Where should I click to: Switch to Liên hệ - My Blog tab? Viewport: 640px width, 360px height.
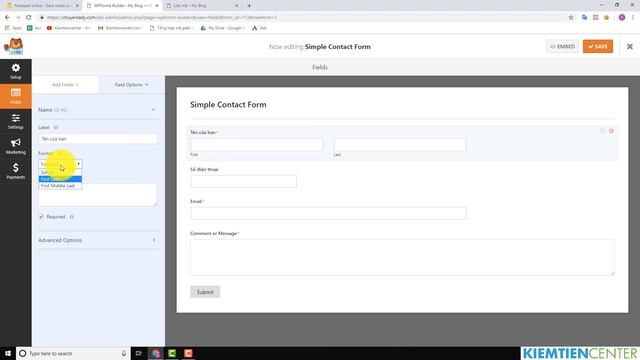point(202,6)
